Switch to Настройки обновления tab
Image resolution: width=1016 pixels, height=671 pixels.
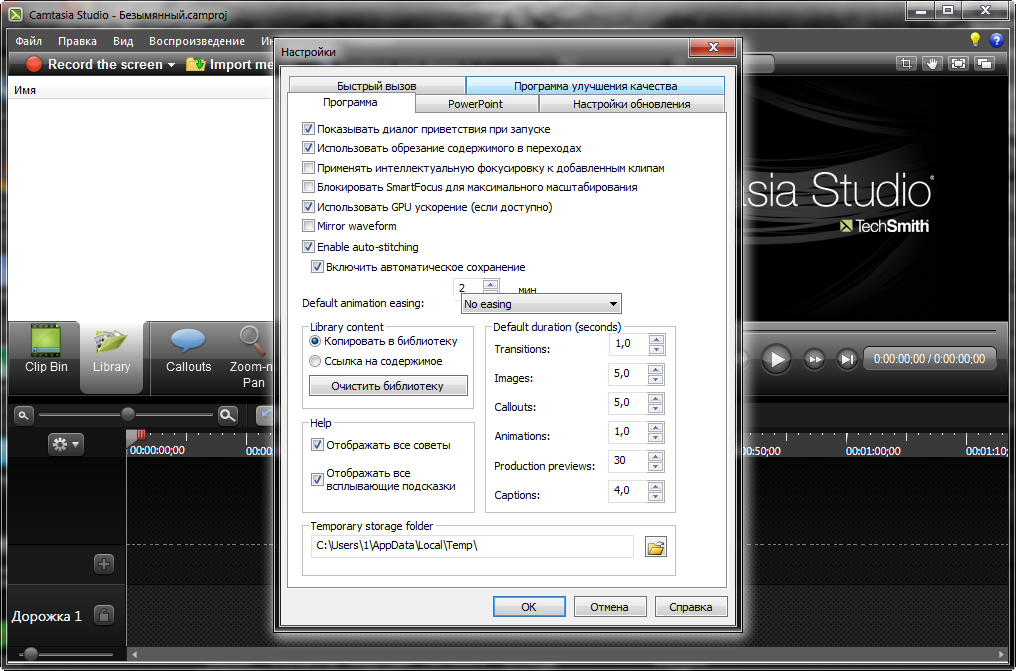coord(631,104)
